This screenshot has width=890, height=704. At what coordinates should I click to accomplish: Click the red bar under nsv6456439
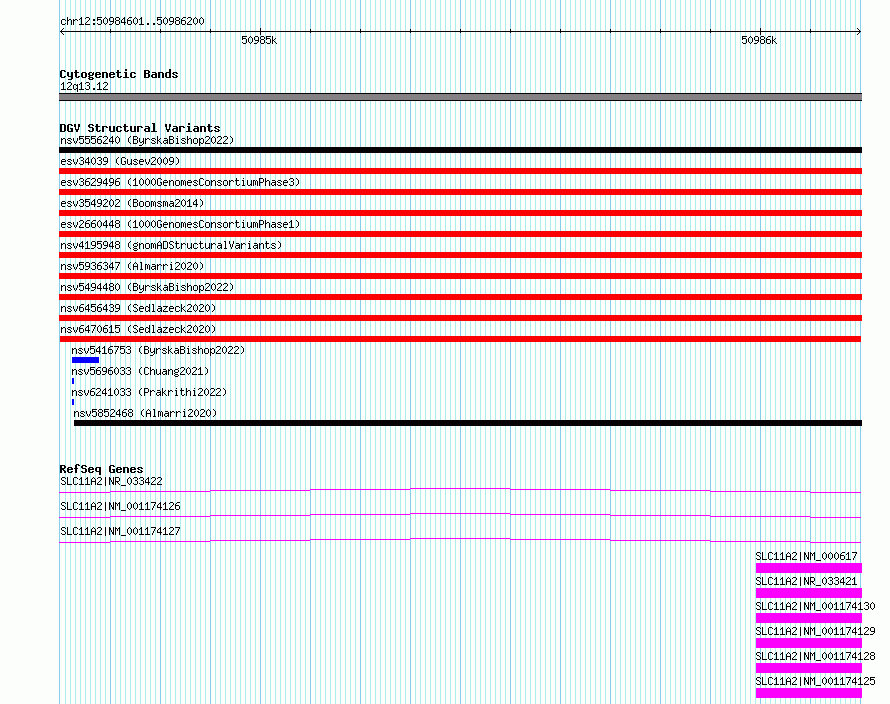pyautogui.click(x=460, y=318)
